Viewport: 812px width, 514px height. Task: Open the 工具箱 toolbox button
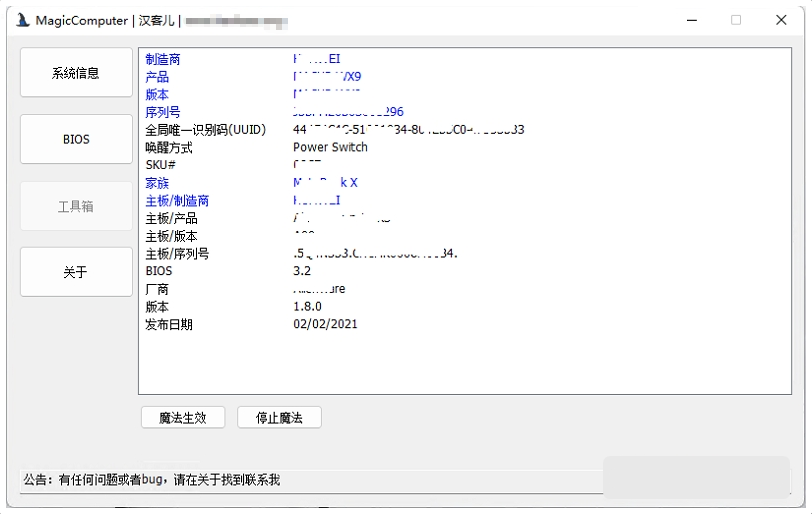(x=76, y=206)
